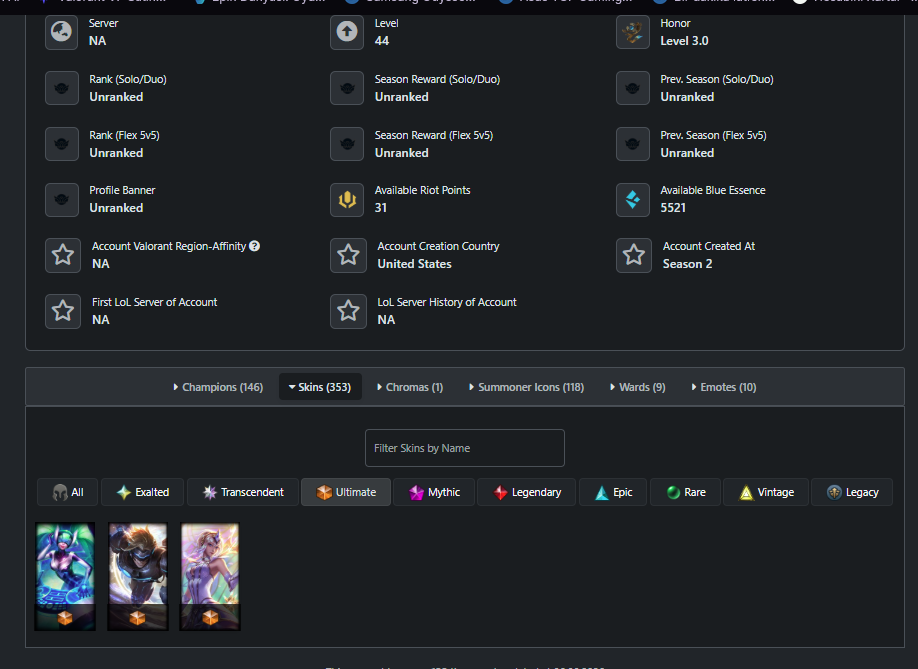
Task: Click the Honor value Level 3.0
Action: click(x=684, y=41)
